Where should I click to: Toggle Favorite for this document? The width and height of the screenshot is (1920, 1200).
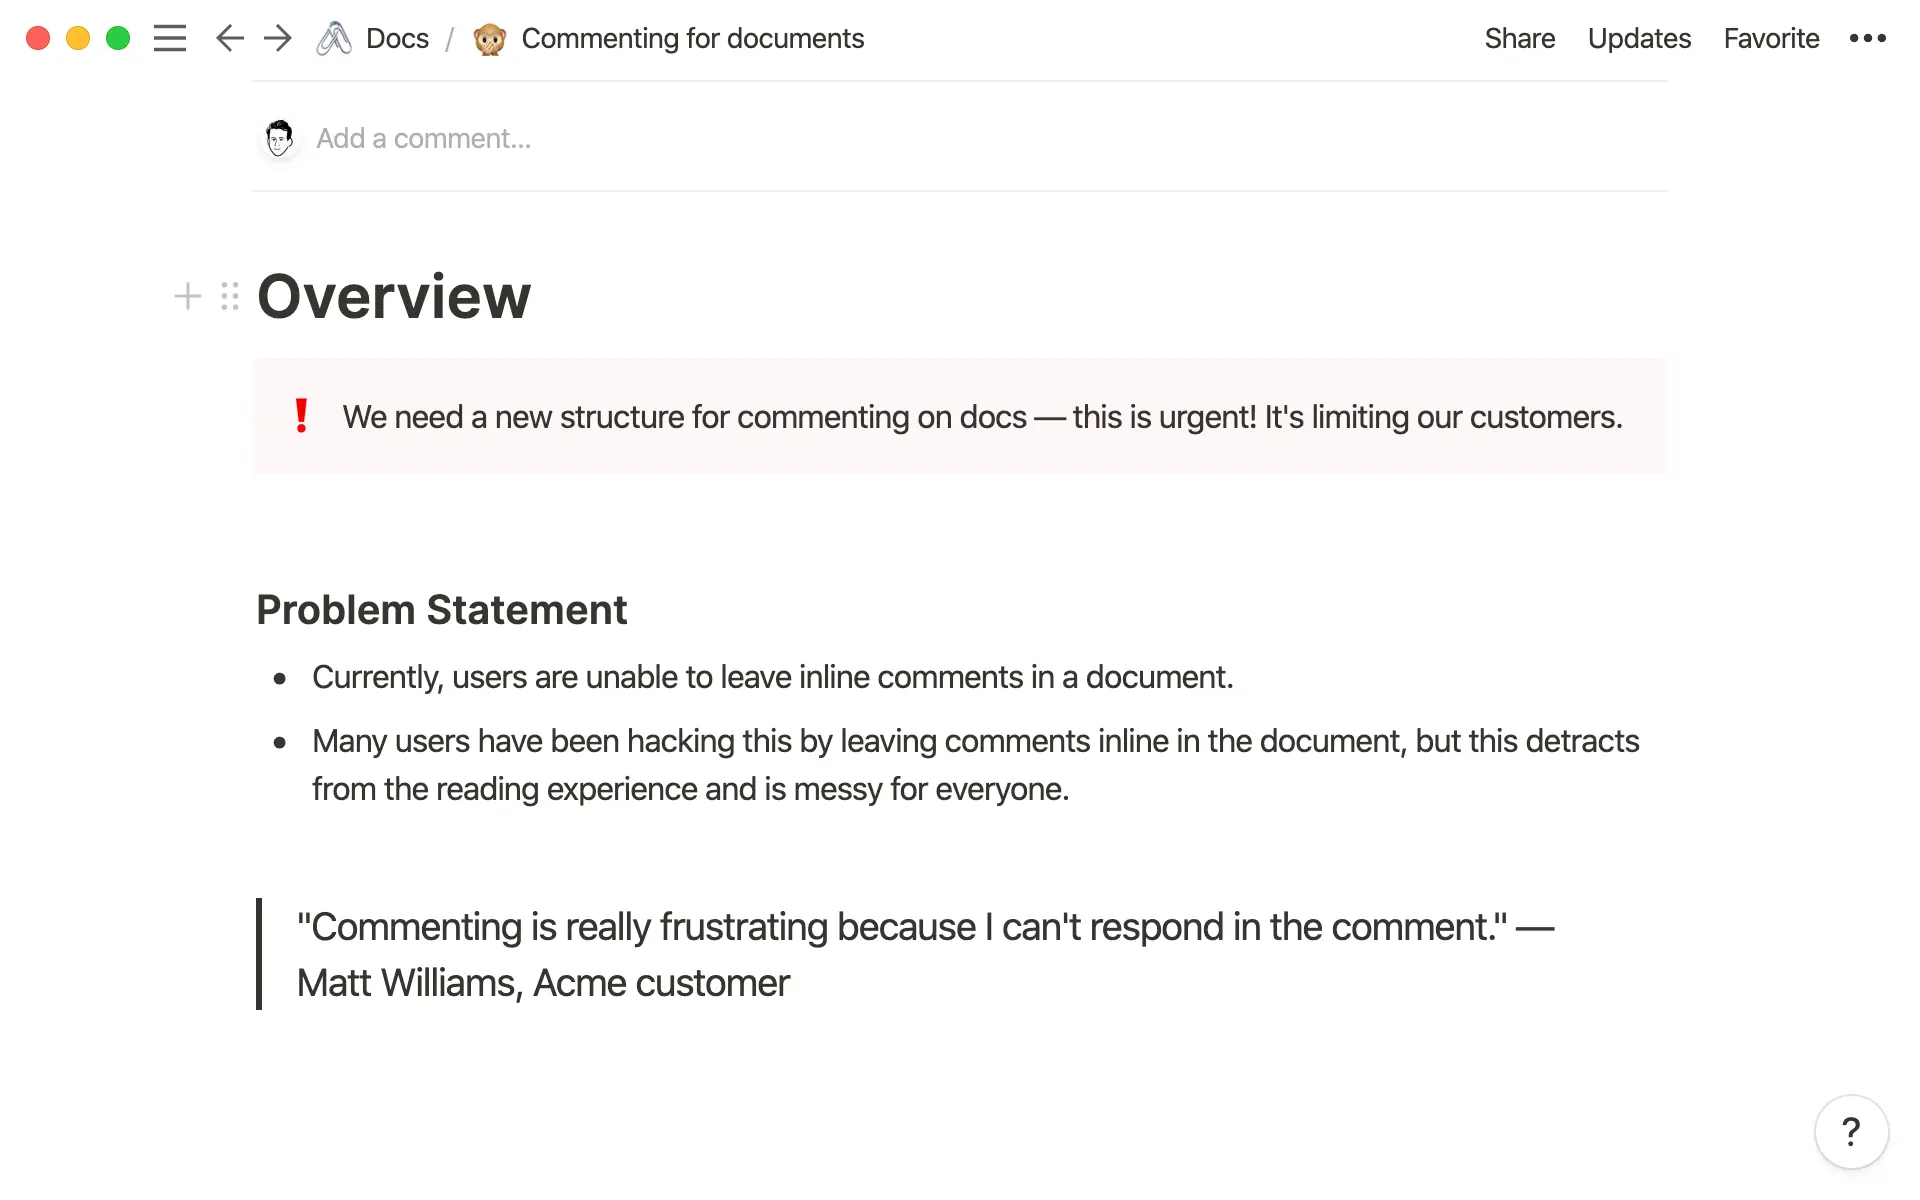[x=1770, y=38]
